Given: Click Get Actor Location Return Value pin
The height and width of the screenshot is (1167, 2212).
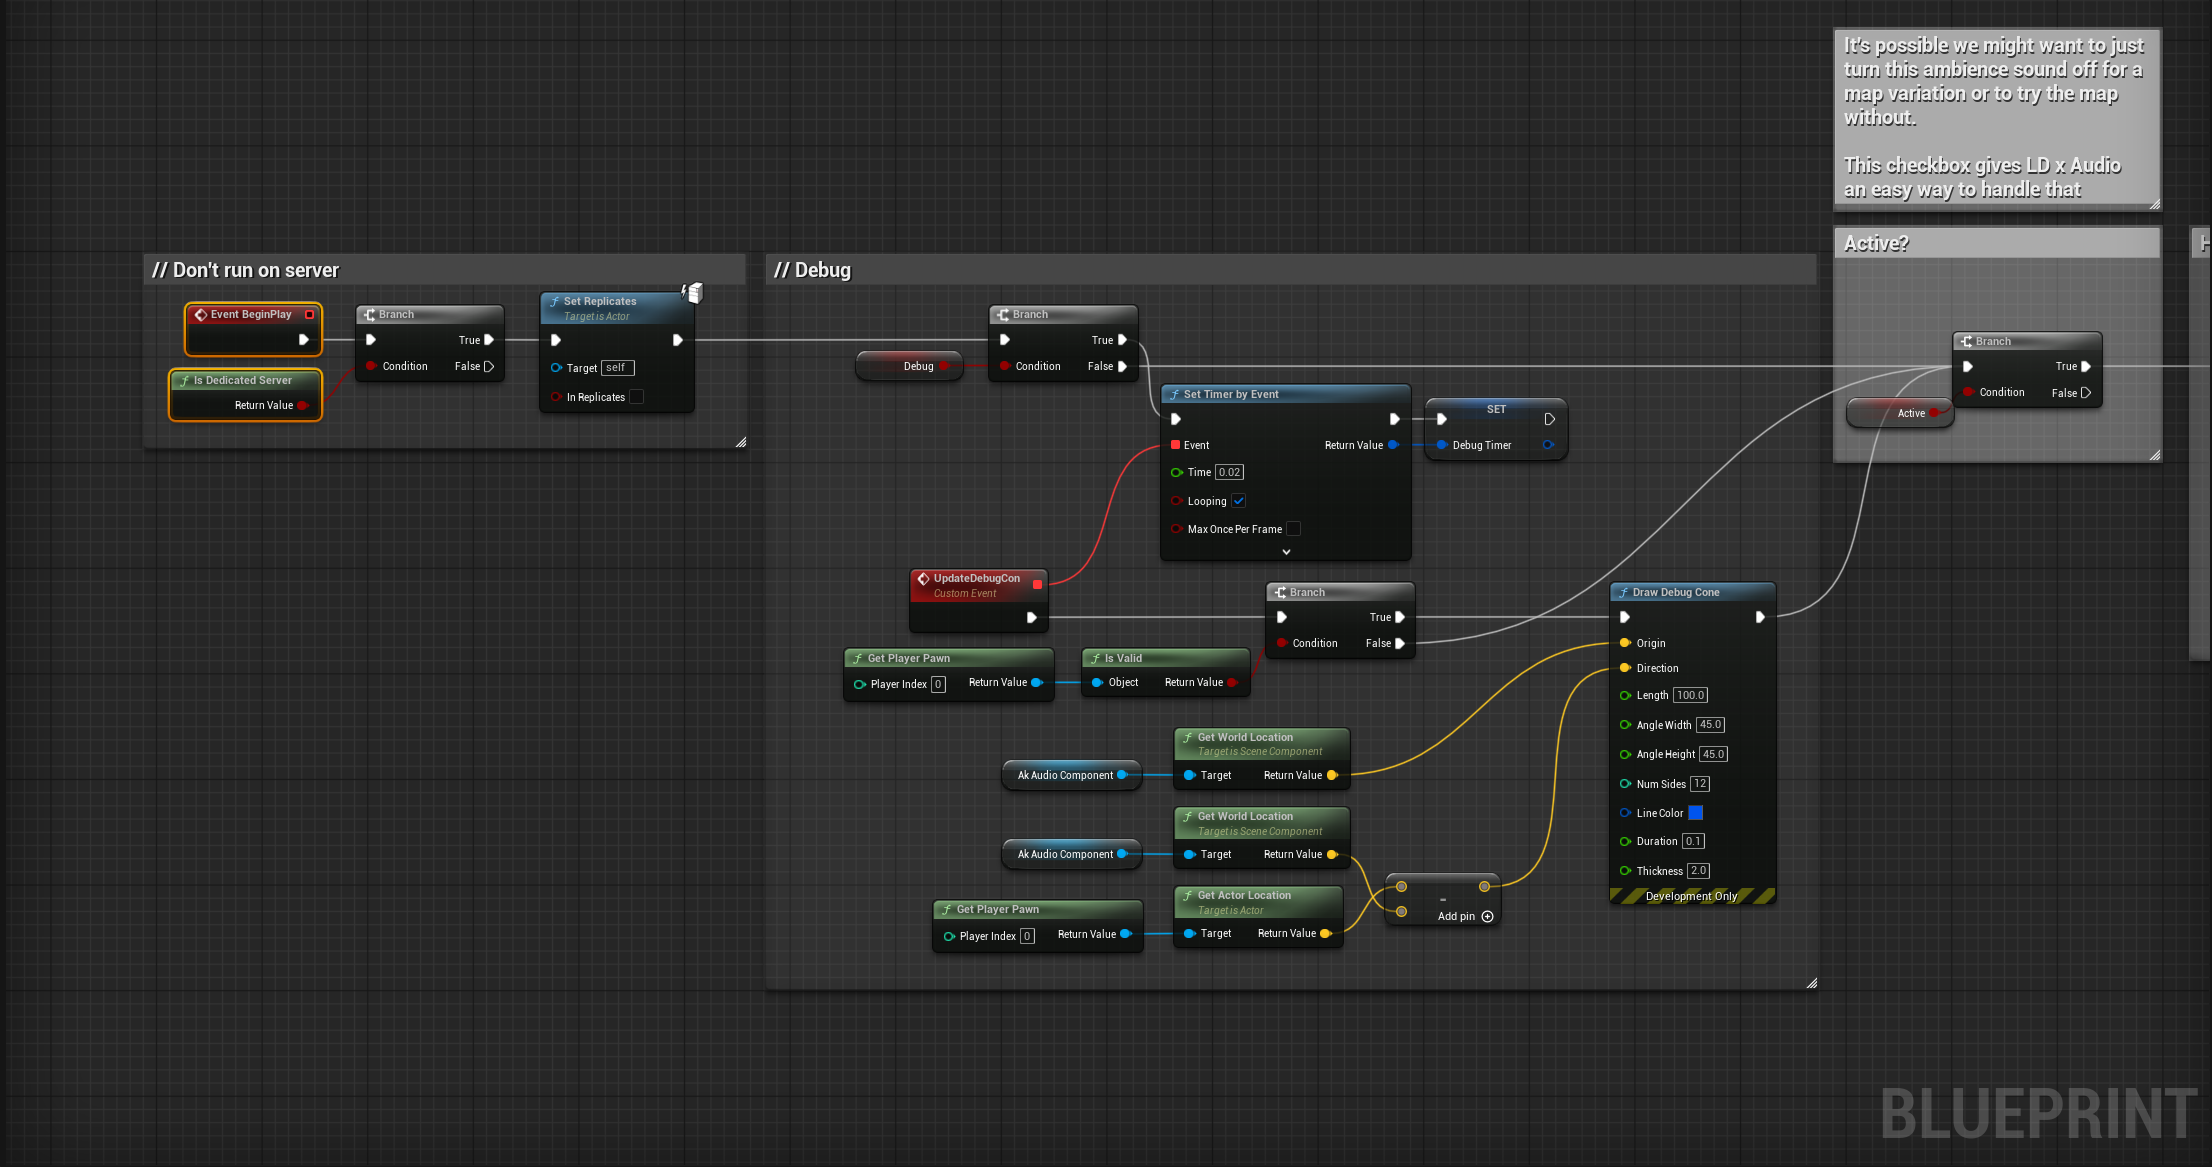Looking at the screenshot, I should tap(1325, 933).
